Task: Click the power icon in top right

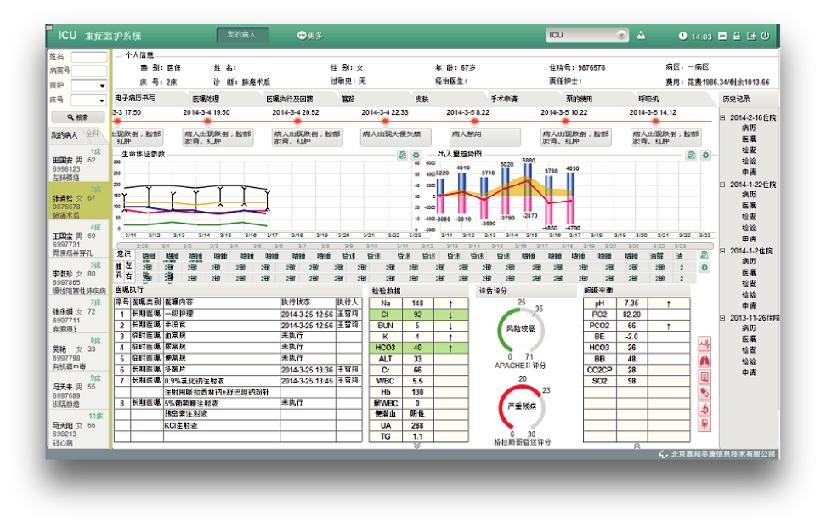Action: (766, 35)
